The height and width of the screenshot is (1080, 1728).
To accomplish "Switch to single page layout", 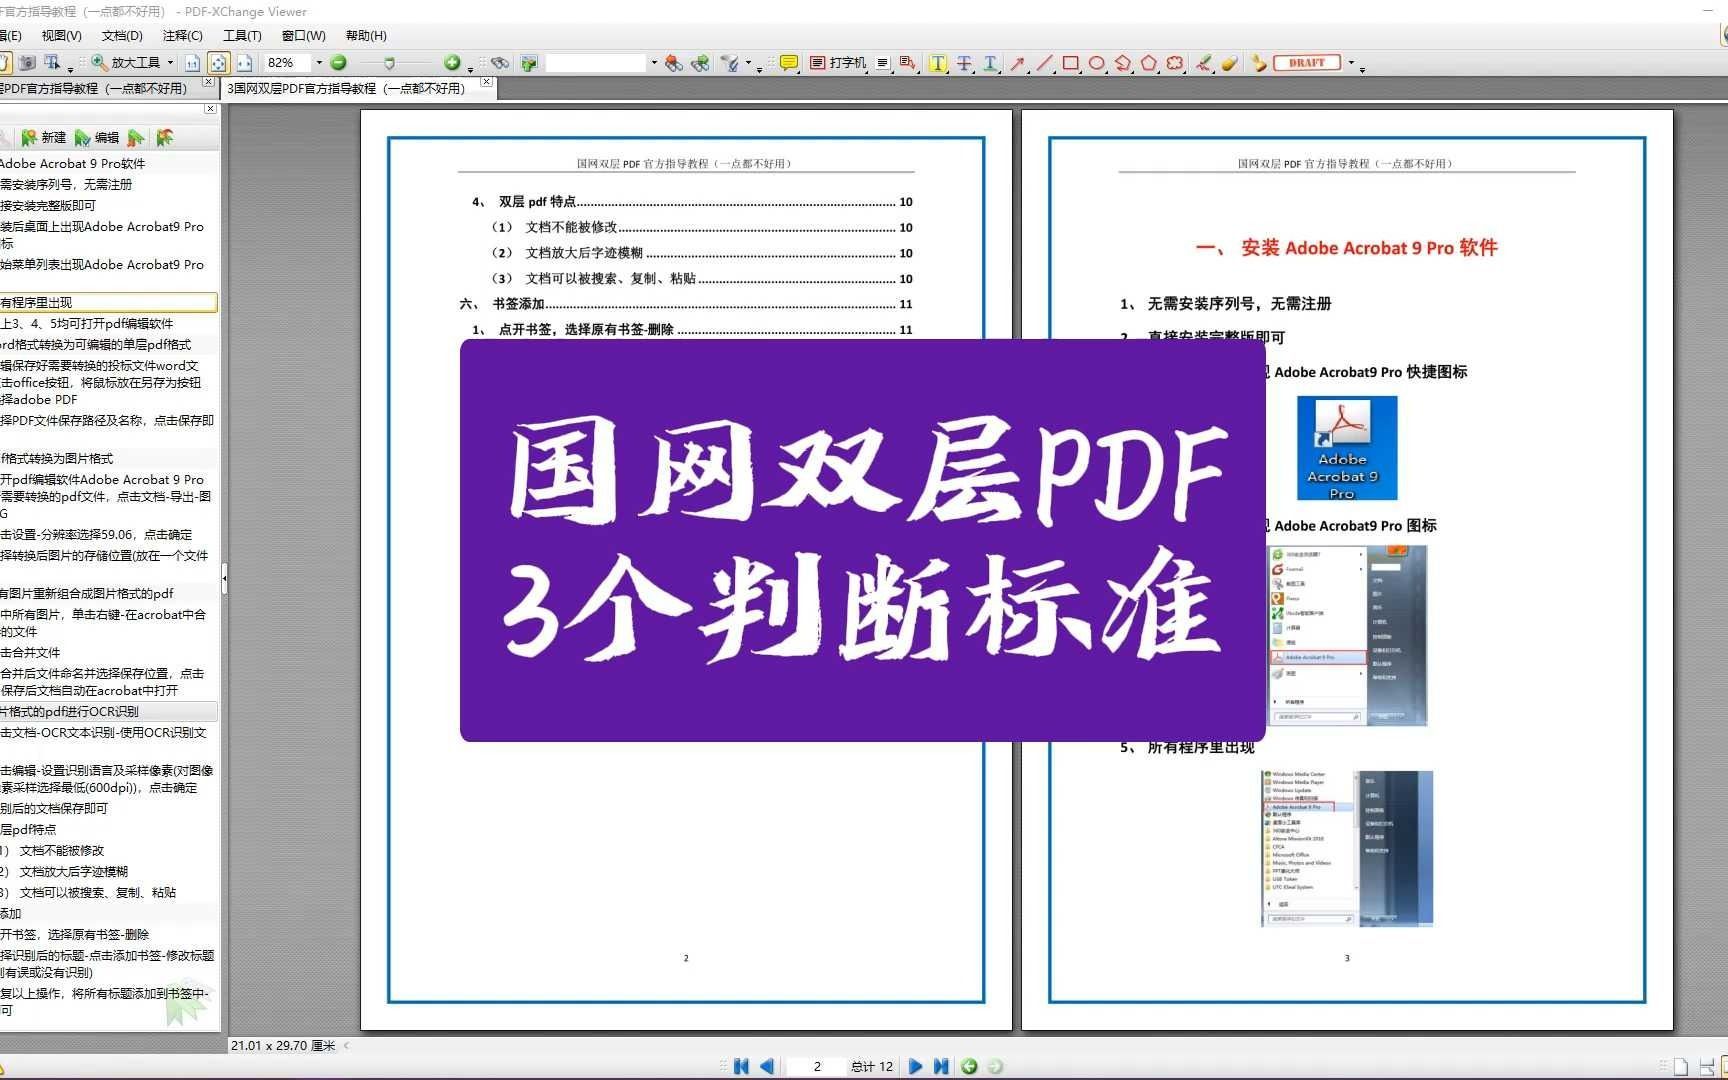I will coord(1681,1067).
